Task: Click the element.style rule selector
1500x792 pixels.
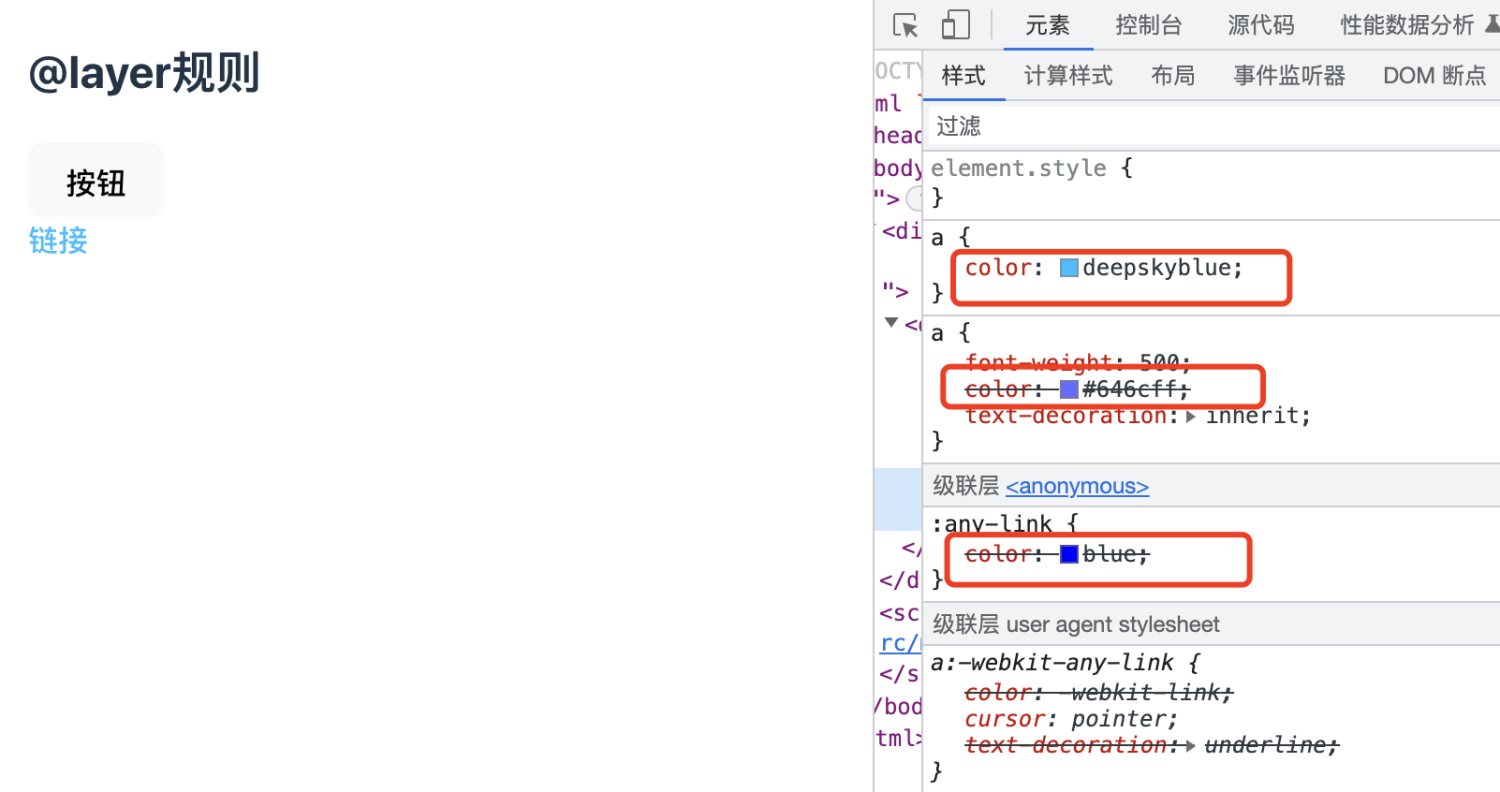Action: click(x=1018, y=168)
